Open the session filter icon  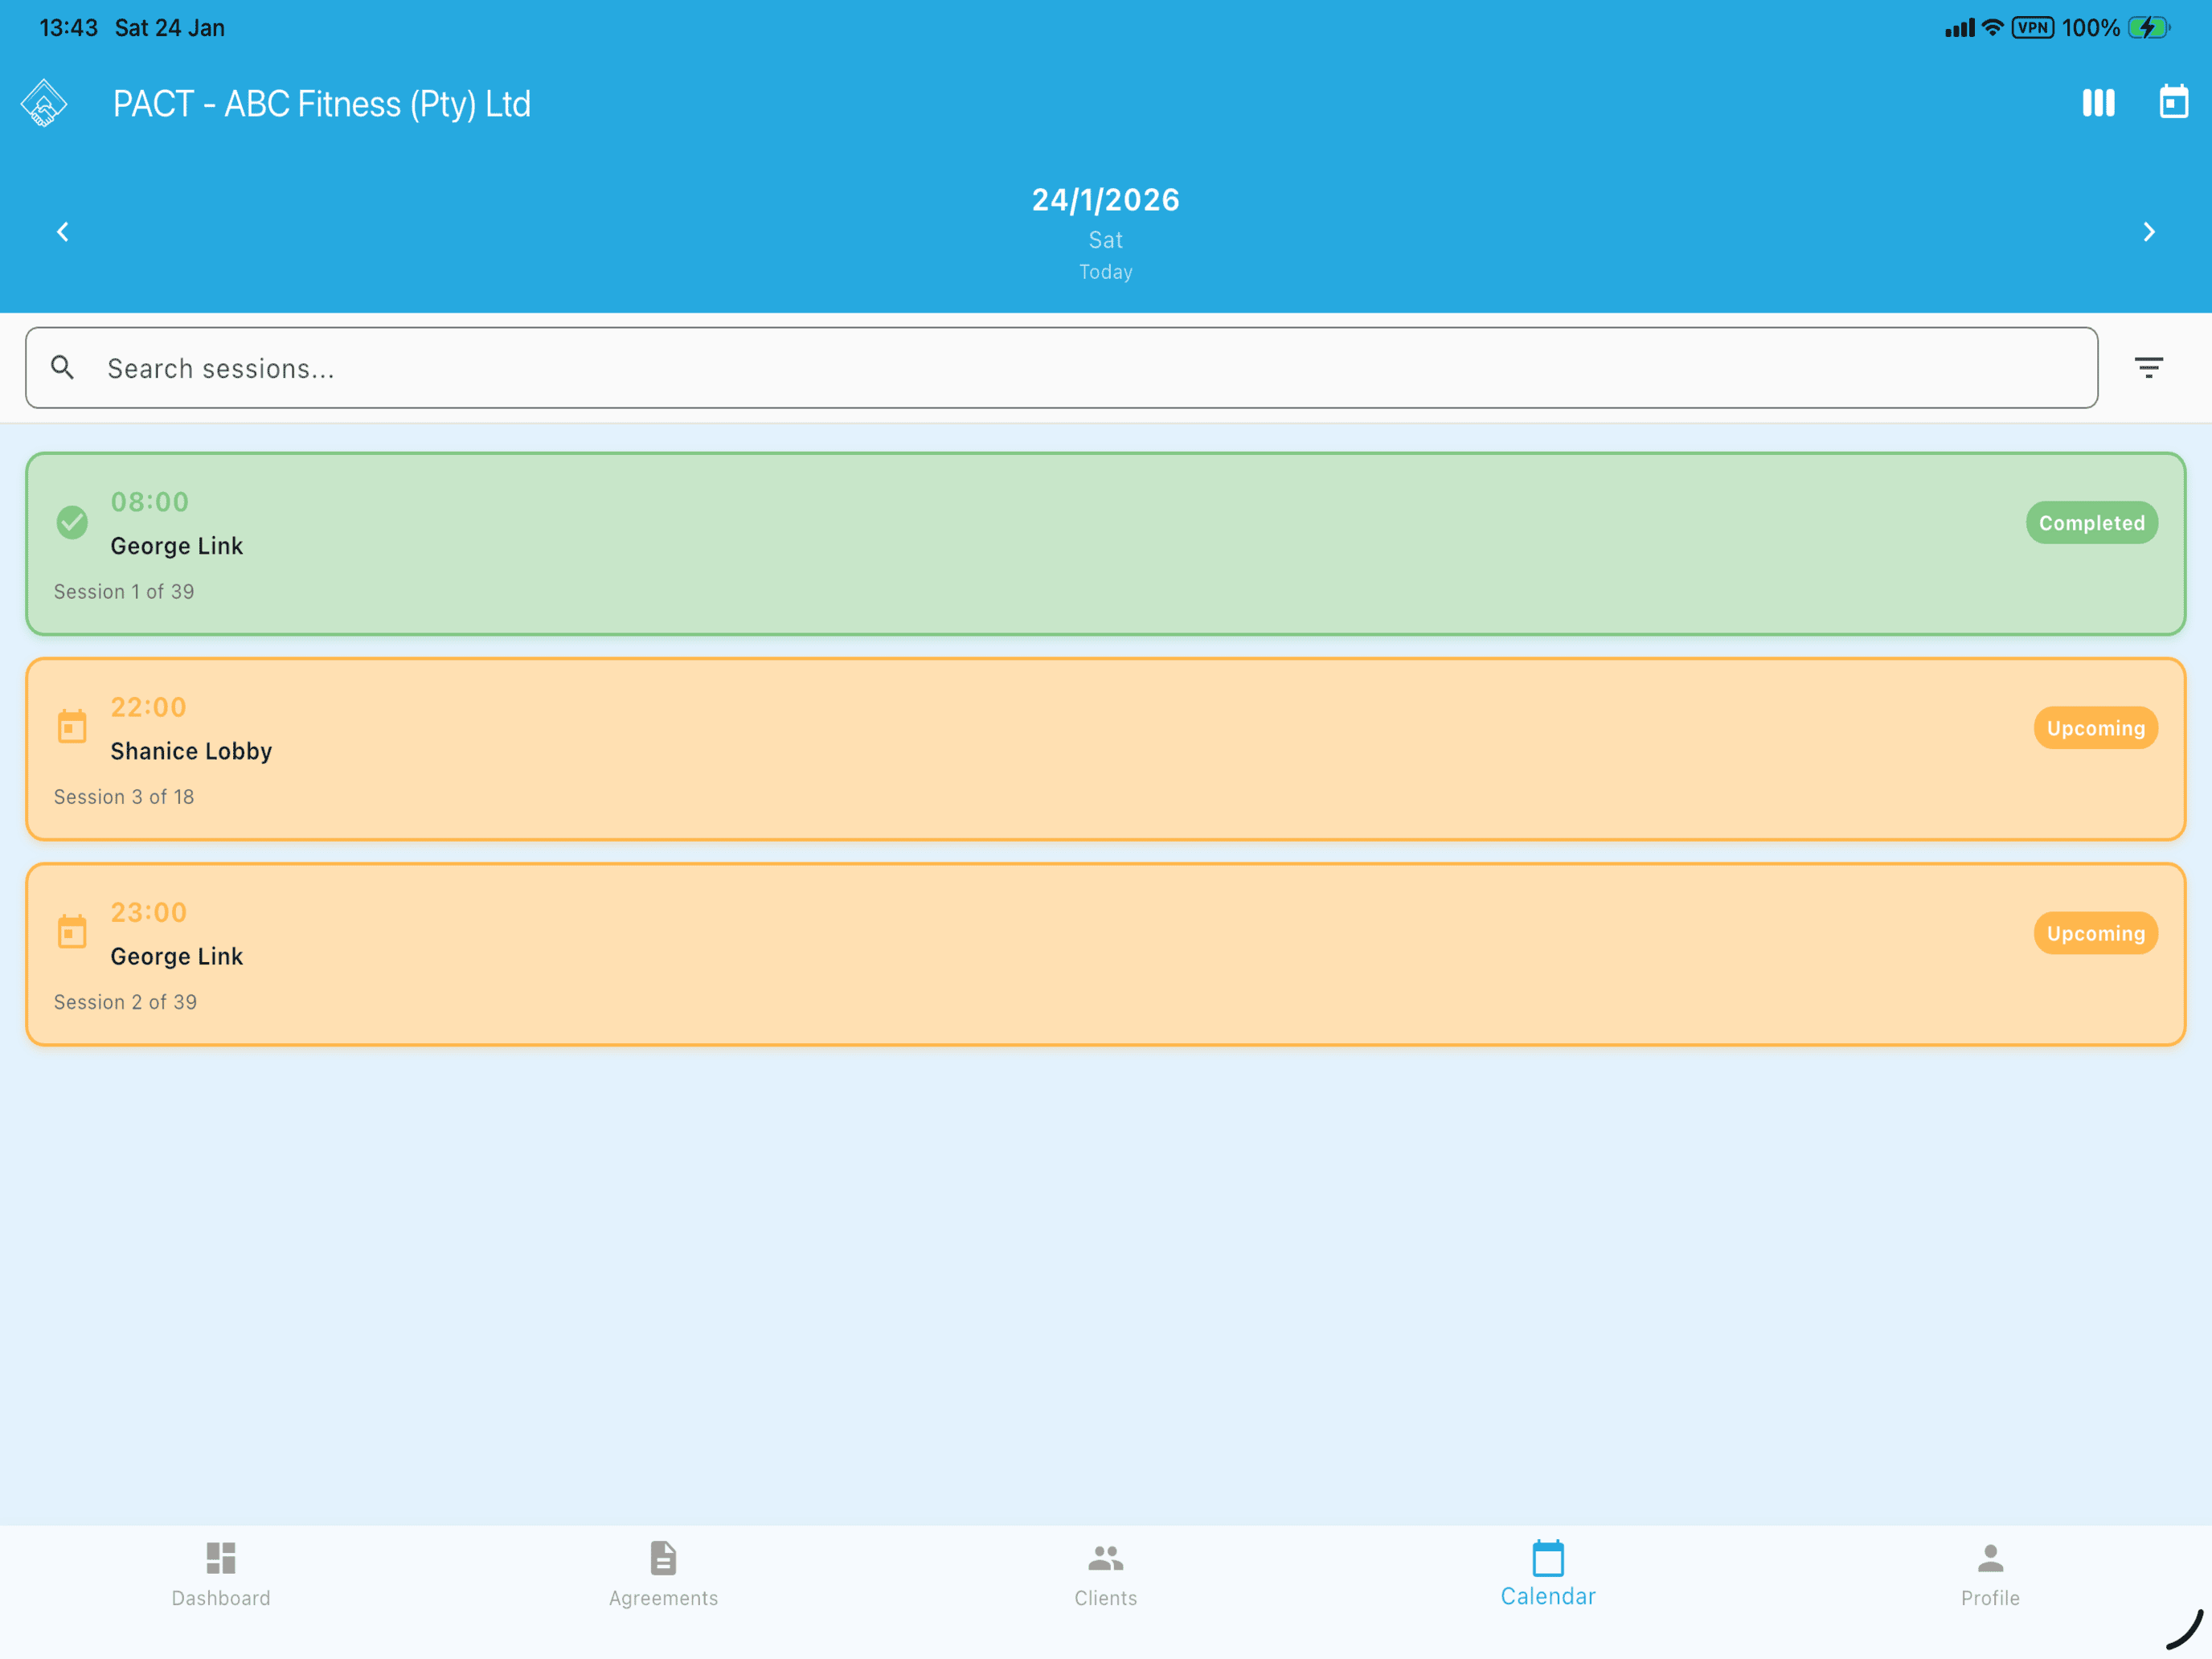tap(2148, 367)
